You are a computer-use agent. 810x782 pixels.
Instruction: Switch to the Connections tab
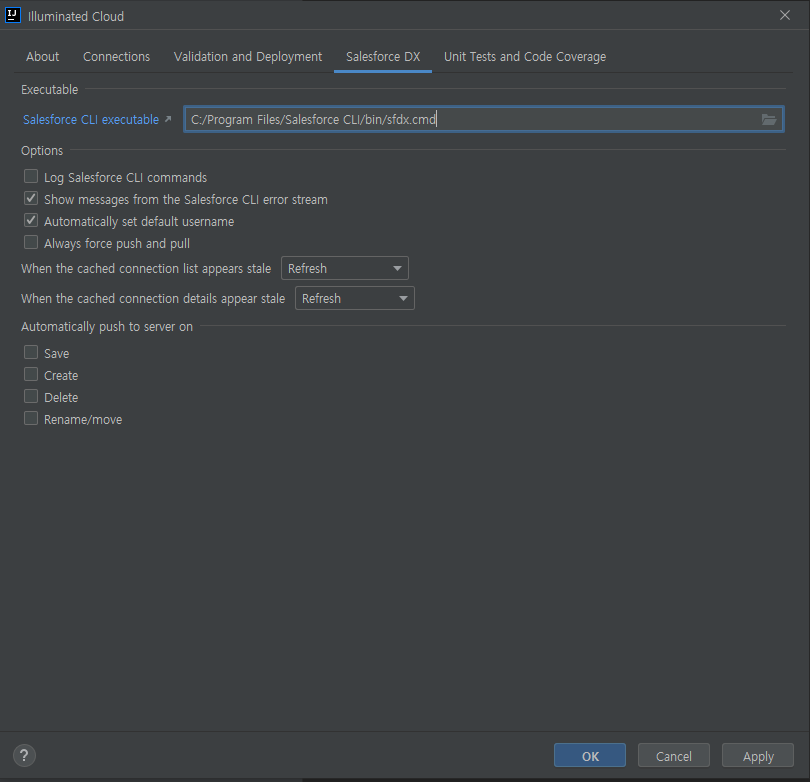point(116,56)
